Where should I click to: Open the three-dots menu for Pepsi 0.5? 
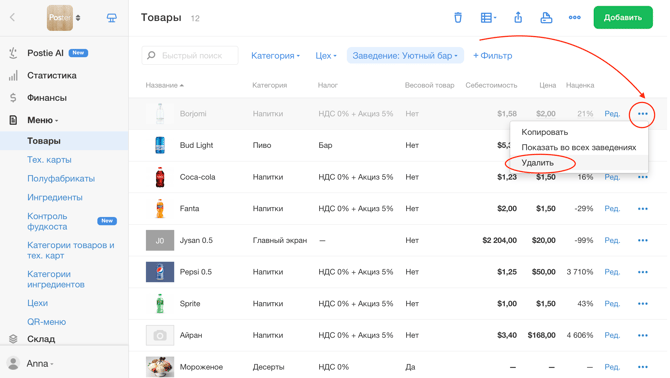coord(643,272)
